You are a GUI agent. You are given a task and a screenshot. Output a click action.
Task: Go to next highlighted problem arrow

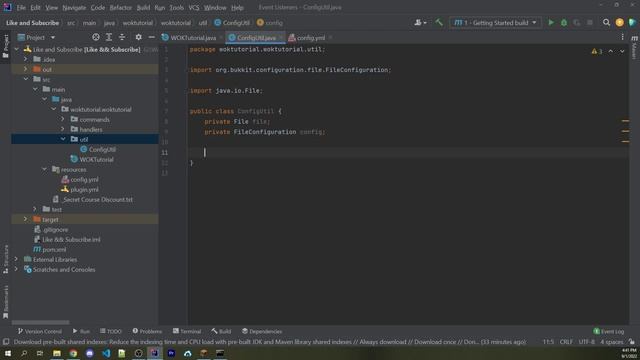(622, 51)
